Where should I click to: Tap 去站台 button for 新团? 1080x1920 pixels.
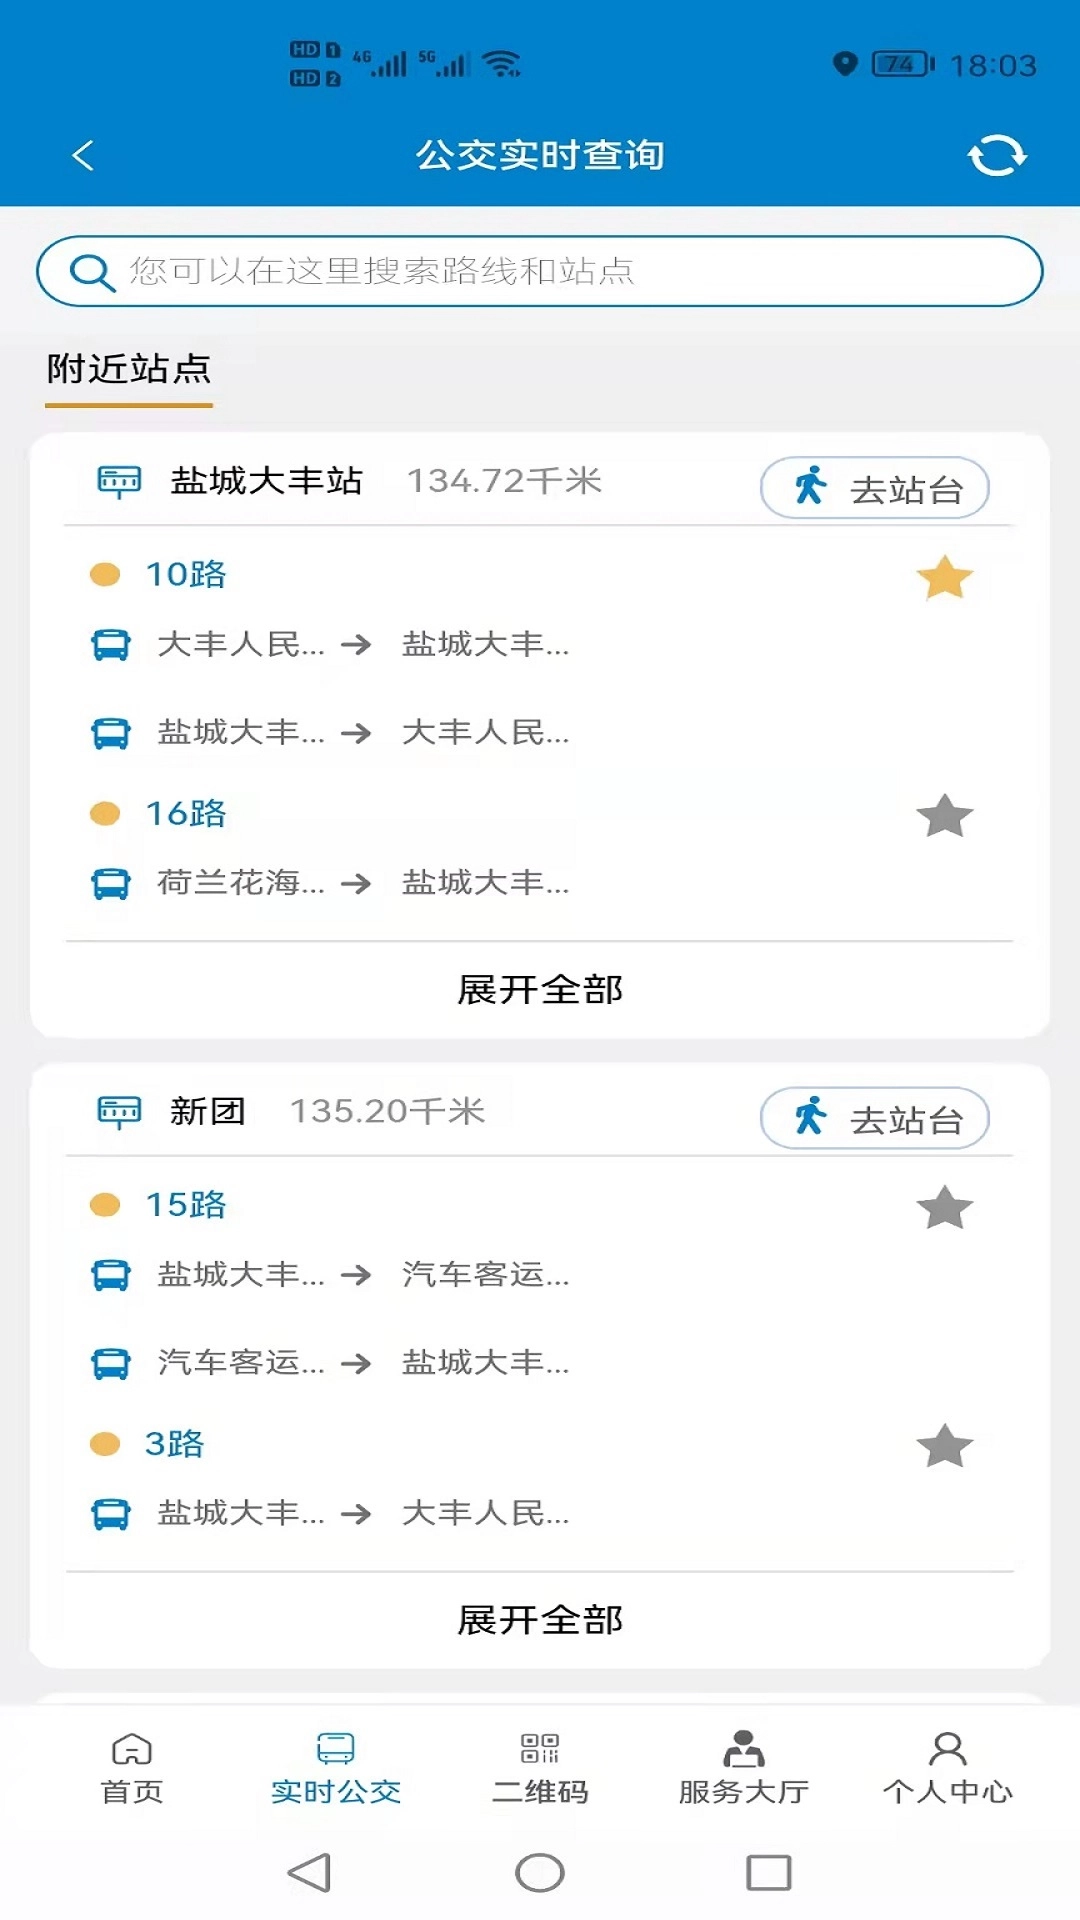pyautogui.click(x=875, y=1118)
